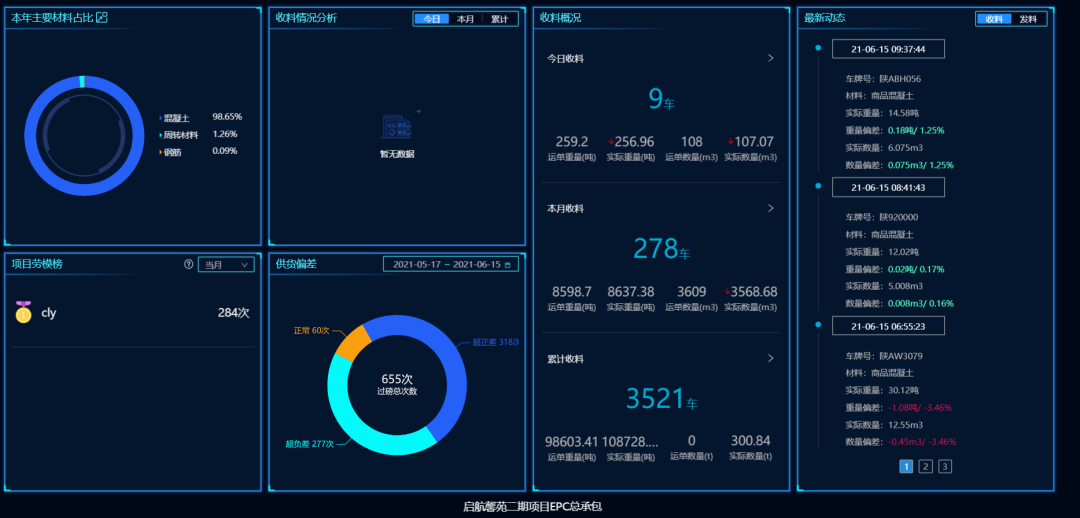Select the 累计 tab in 收料情况分析
This screenshot has height=518, width=1080.
coord(499,19)
